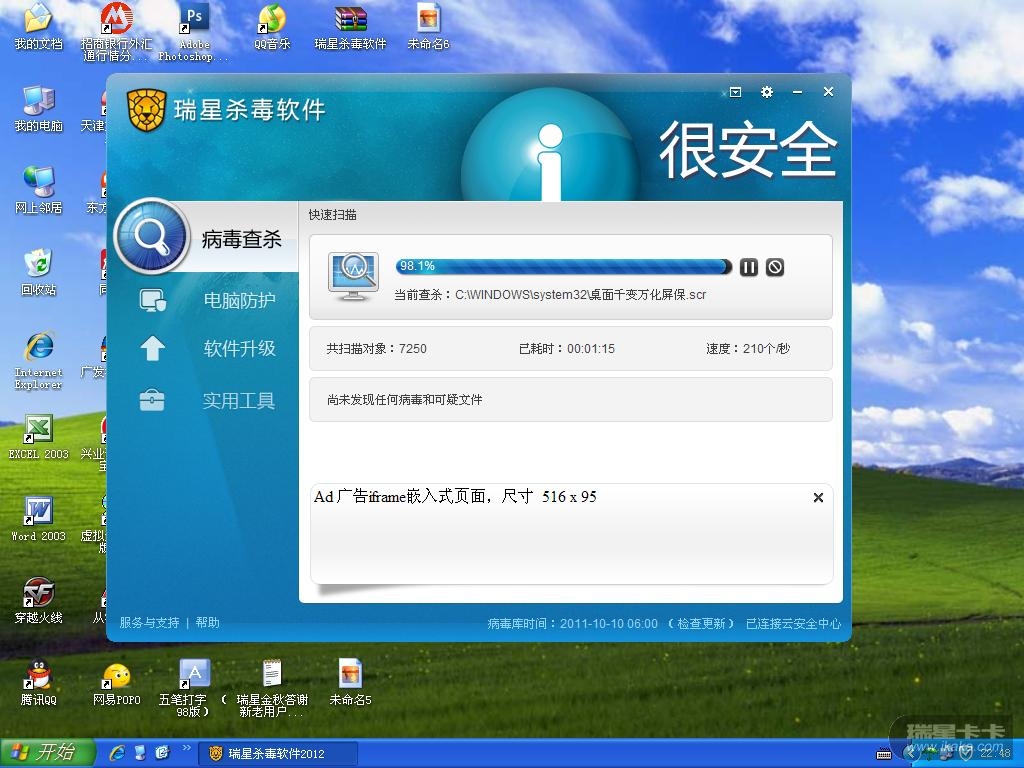The width and height of the screenshot is (1024, 768).
Task: Select 瑞星杀毒软件 archive desktop icon
Action: (351, 27)
